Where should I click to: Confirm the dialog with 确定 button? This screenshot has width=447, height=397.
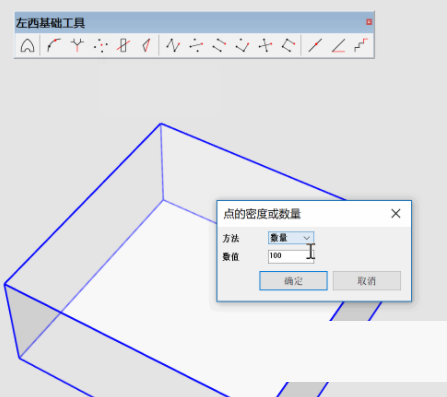click(293, 281)
